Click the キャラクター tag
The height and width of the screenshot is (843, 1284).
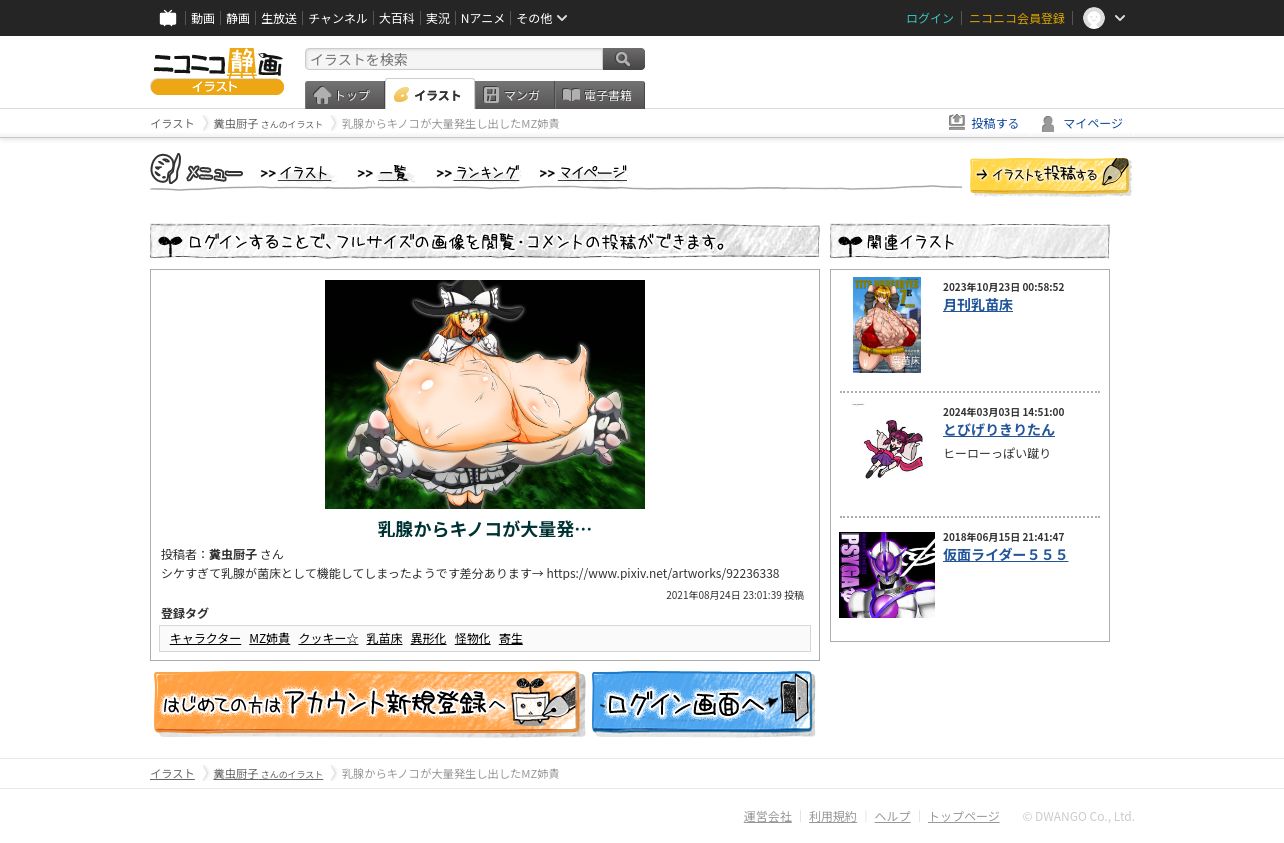[x=205, y=638]
